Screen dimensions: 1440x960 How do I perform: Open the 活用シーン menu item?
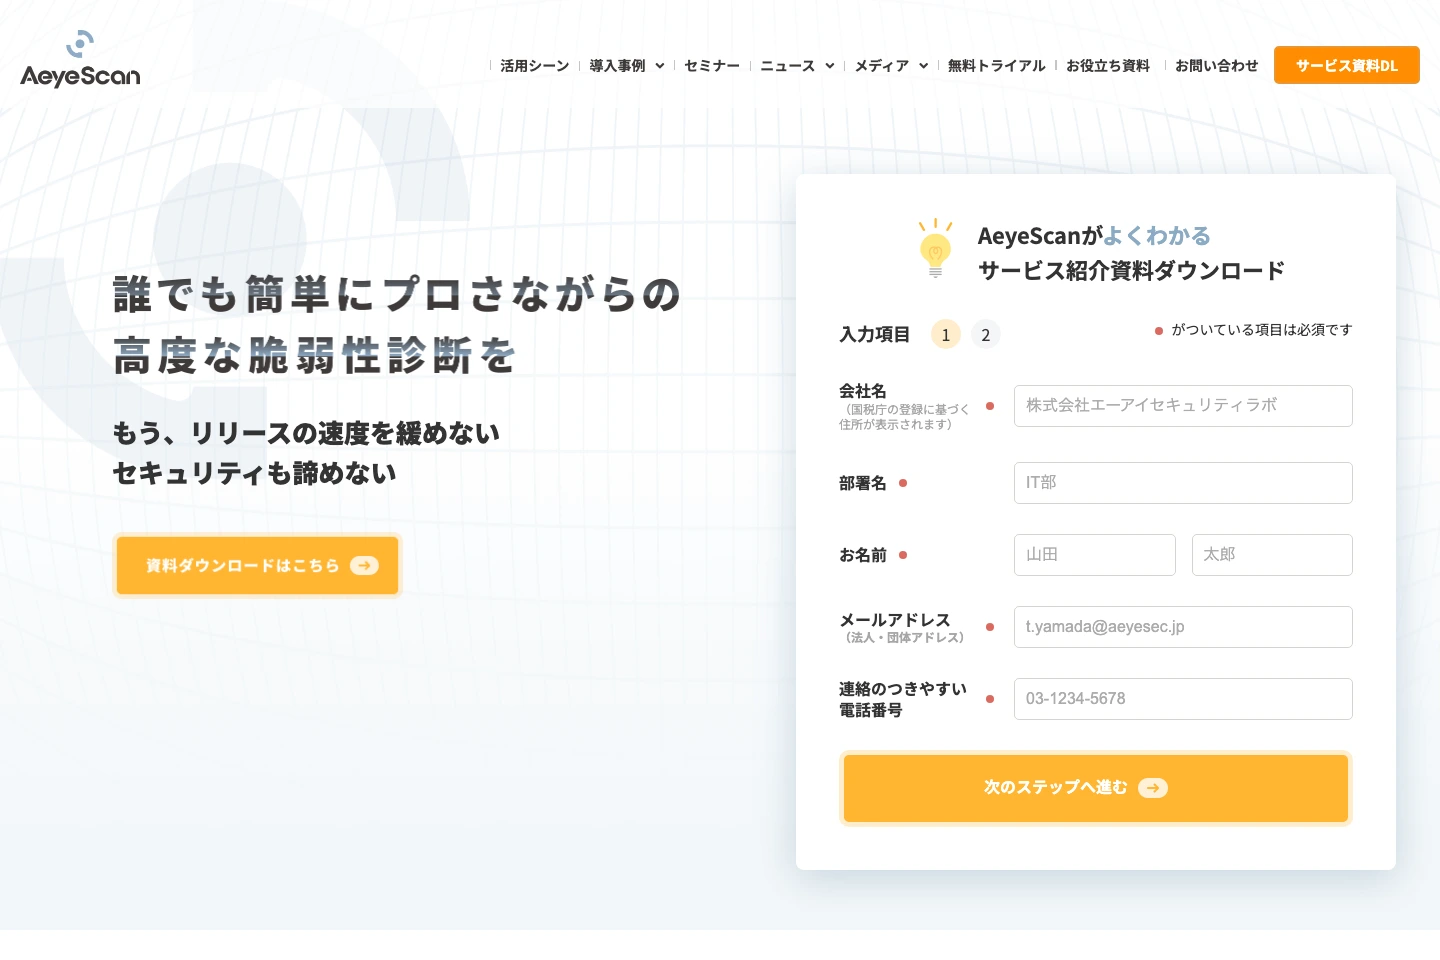click(534, 66)
